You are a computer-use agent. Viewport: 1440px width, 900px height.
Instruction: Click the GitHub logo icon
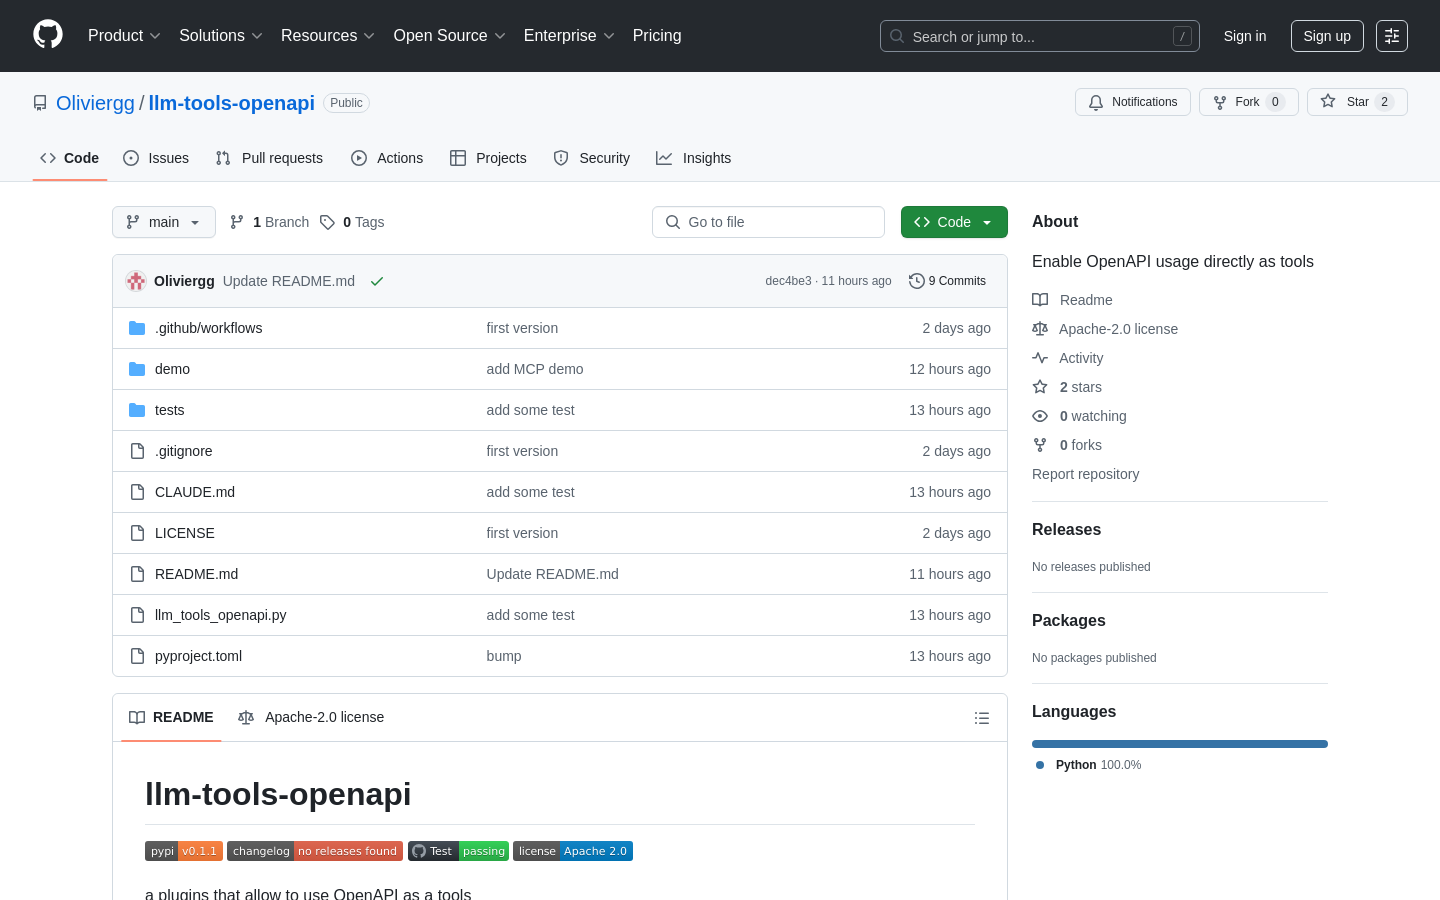tap(48, 35)
